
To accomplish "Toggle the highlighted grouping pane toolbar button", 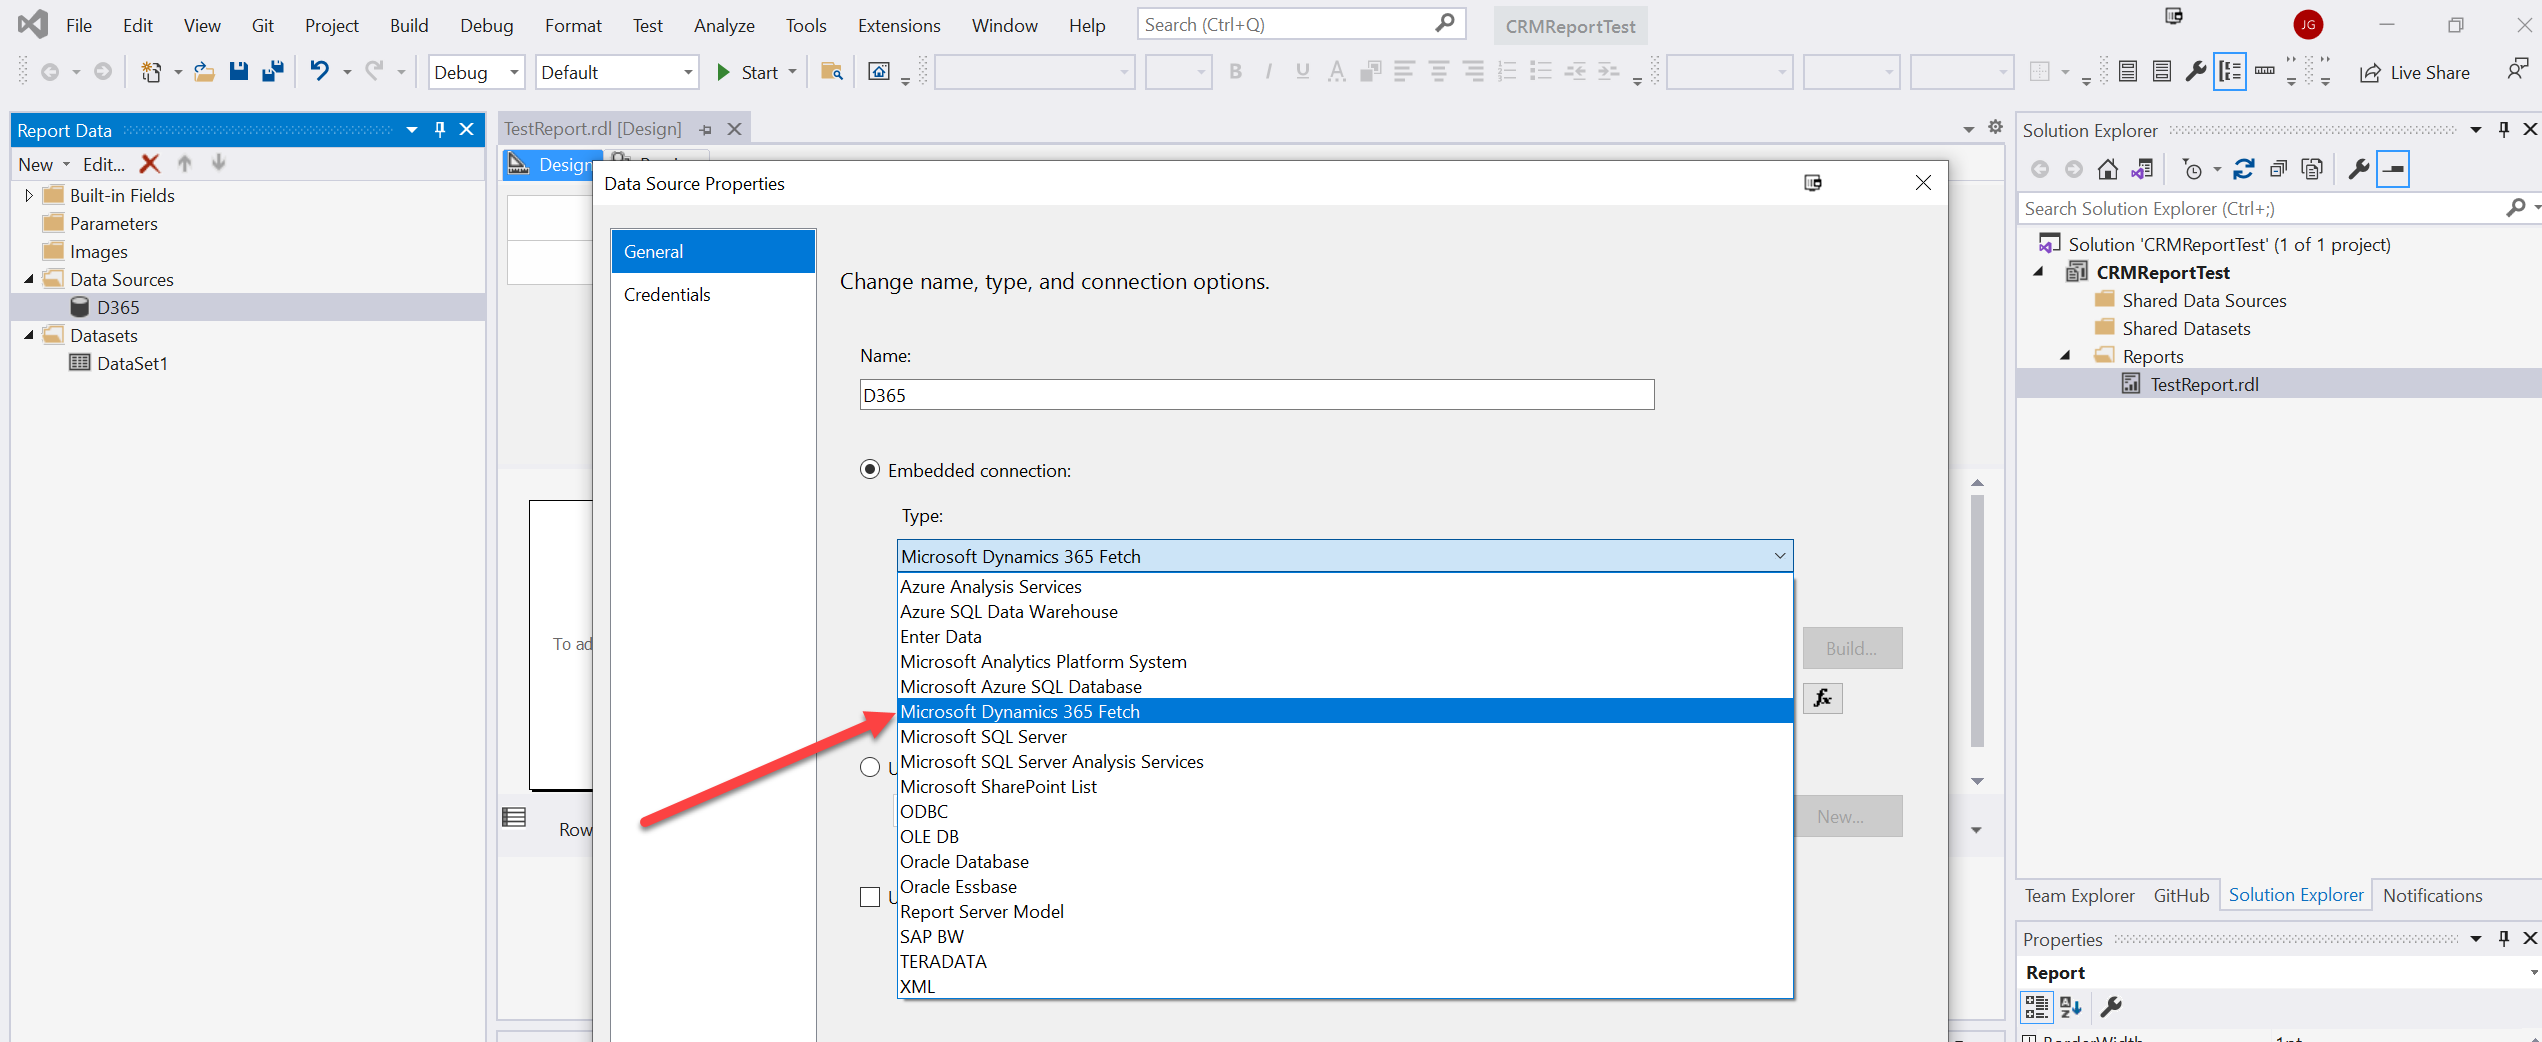I will point(2230,72).
